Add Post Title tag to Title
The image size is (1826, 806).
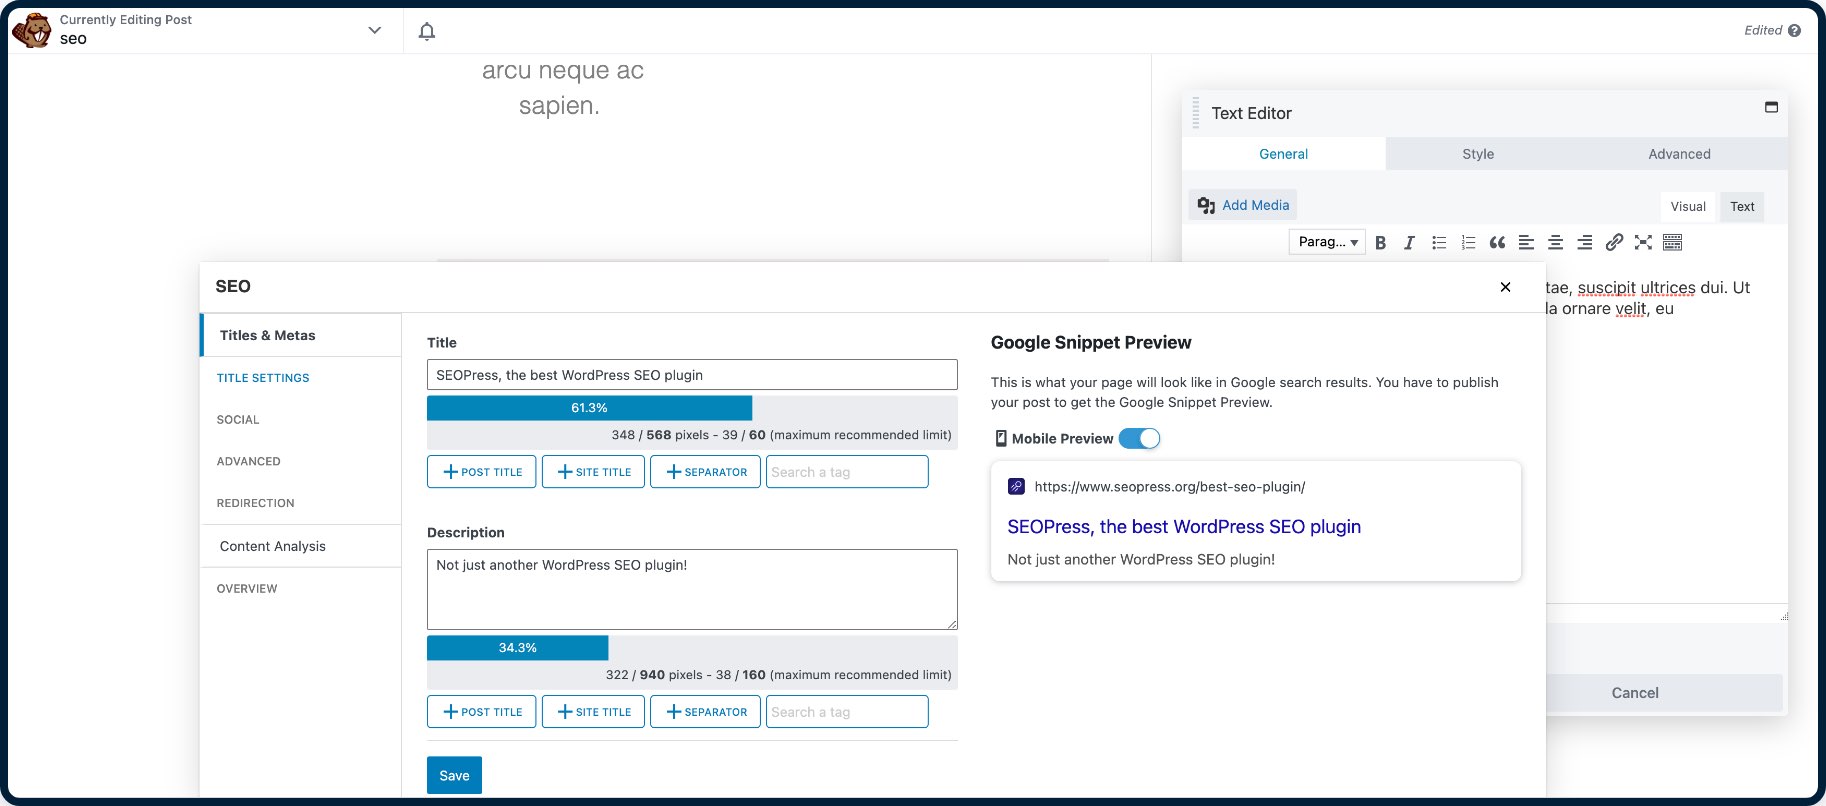coord(482,472)
